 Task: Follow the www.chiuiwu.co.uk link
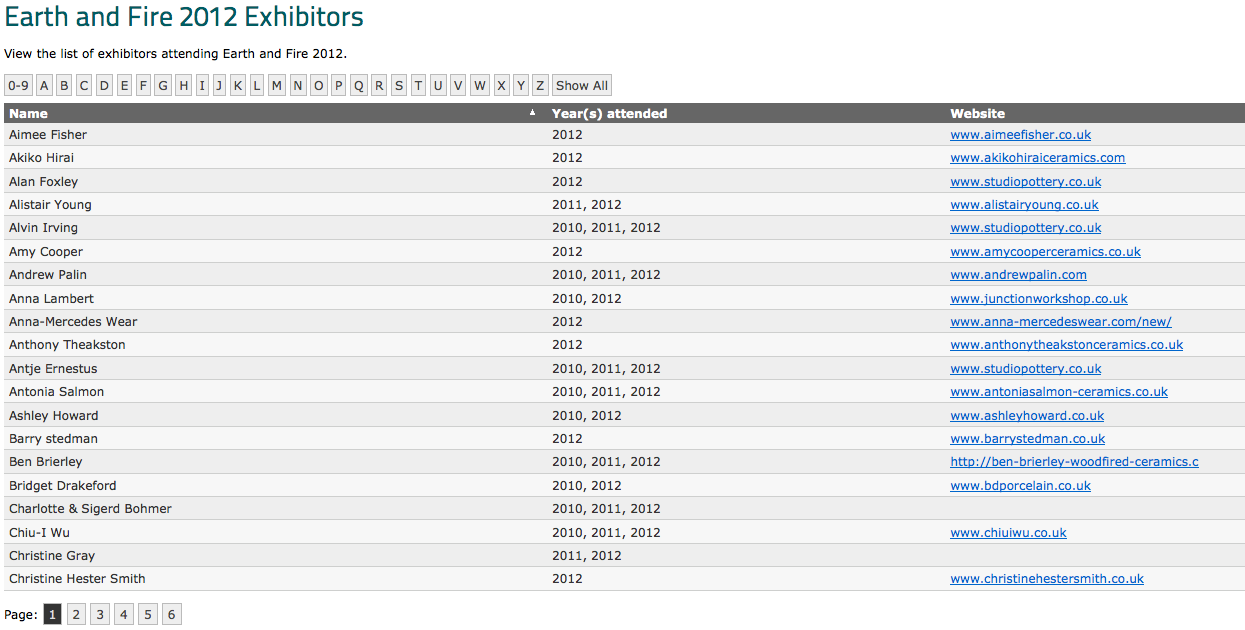(1008, 533)
